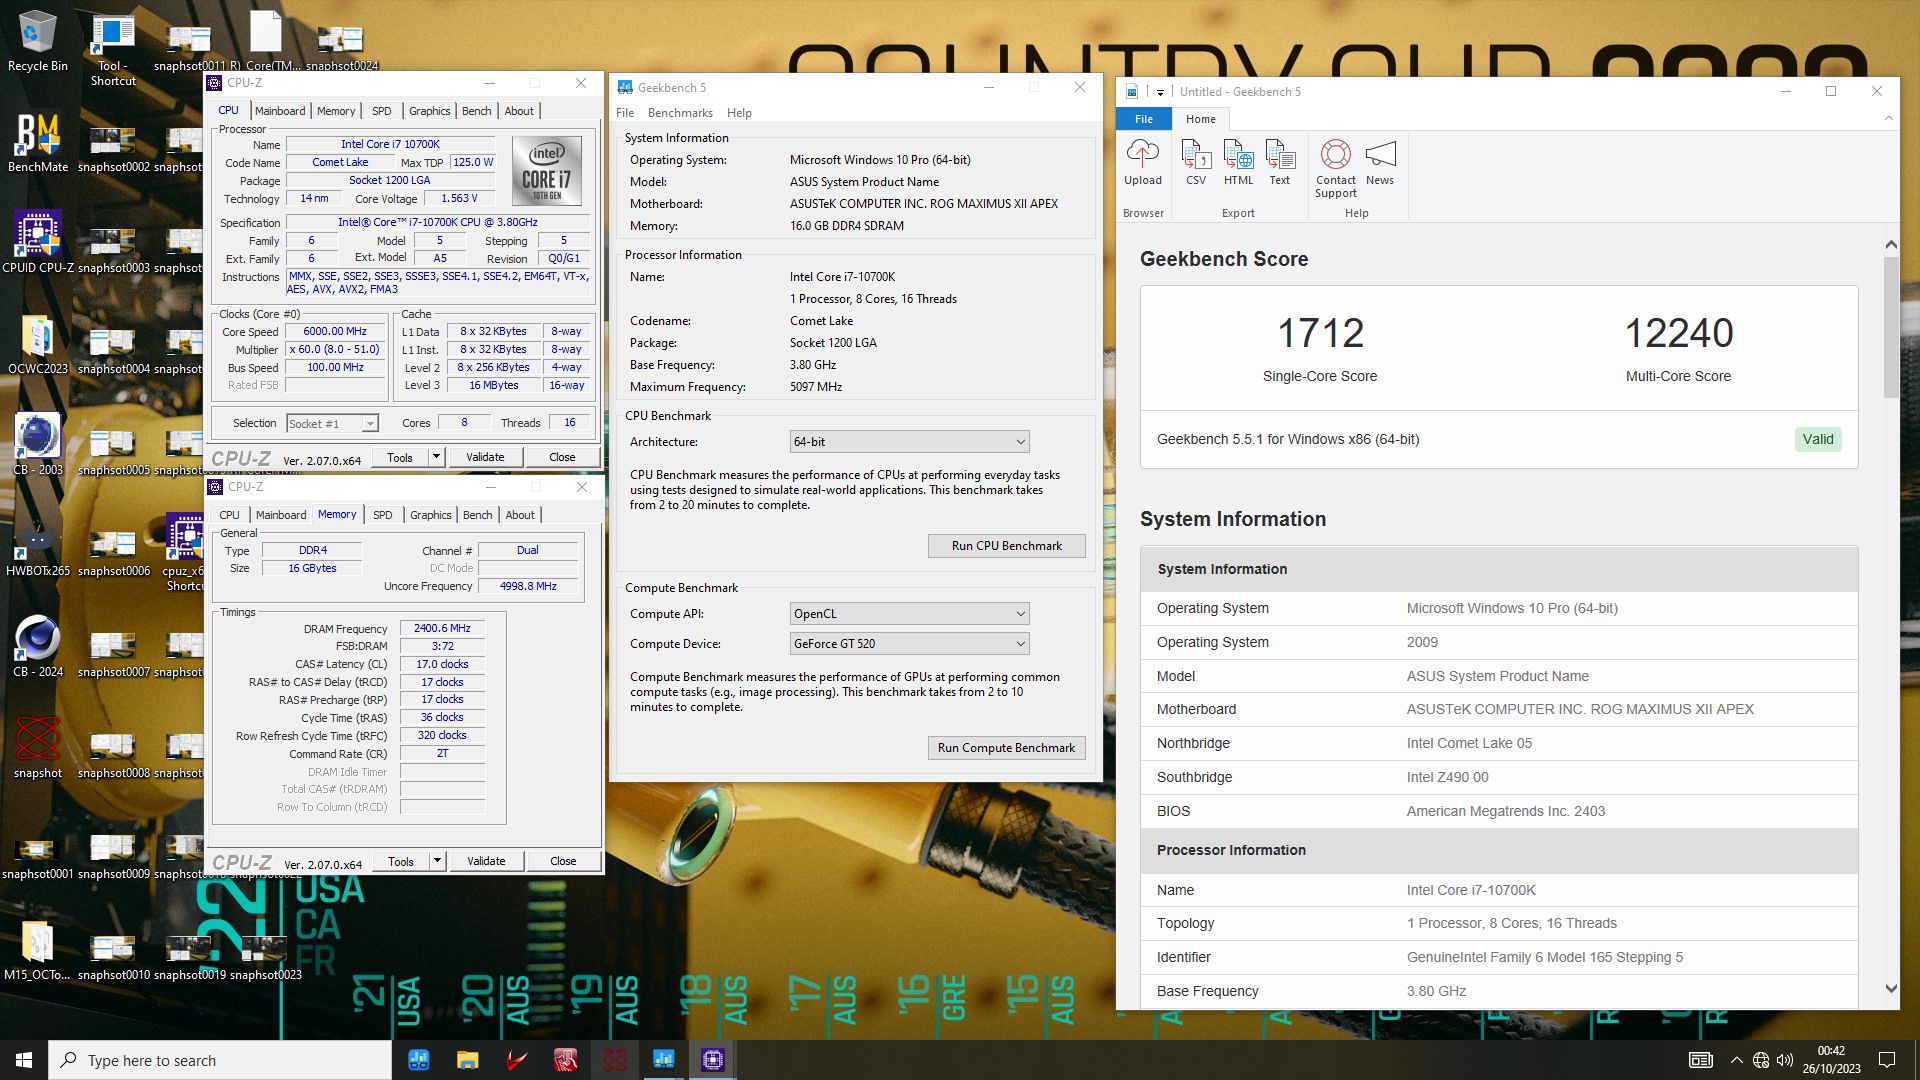Click the Type here to search box
This screenshot has height=1080, width=1920.
(x=220, y=1060)
